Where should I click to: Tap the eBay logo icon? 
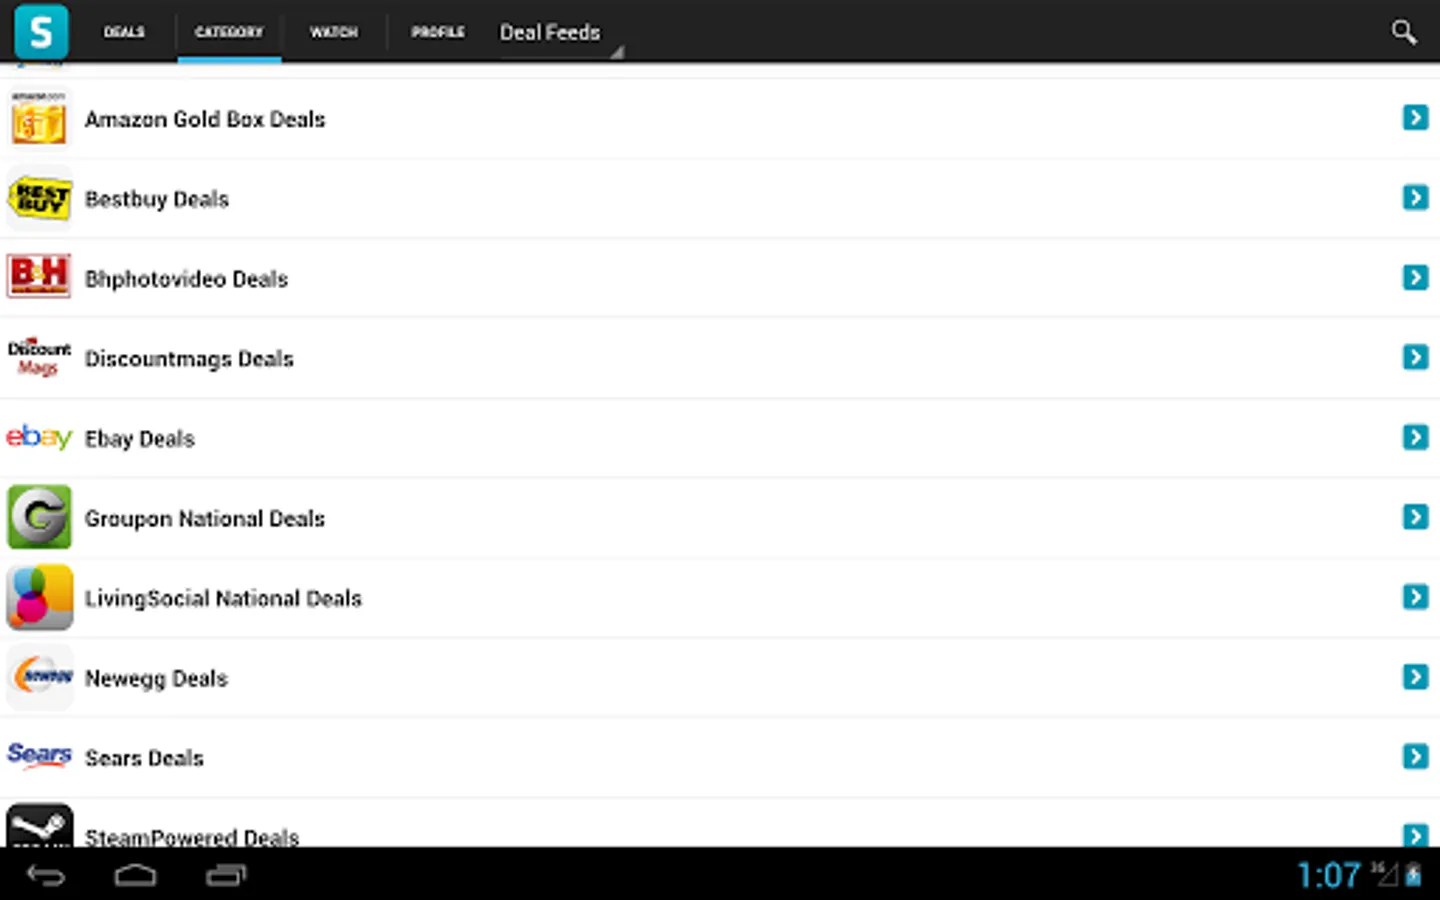[x=39, y=437]
